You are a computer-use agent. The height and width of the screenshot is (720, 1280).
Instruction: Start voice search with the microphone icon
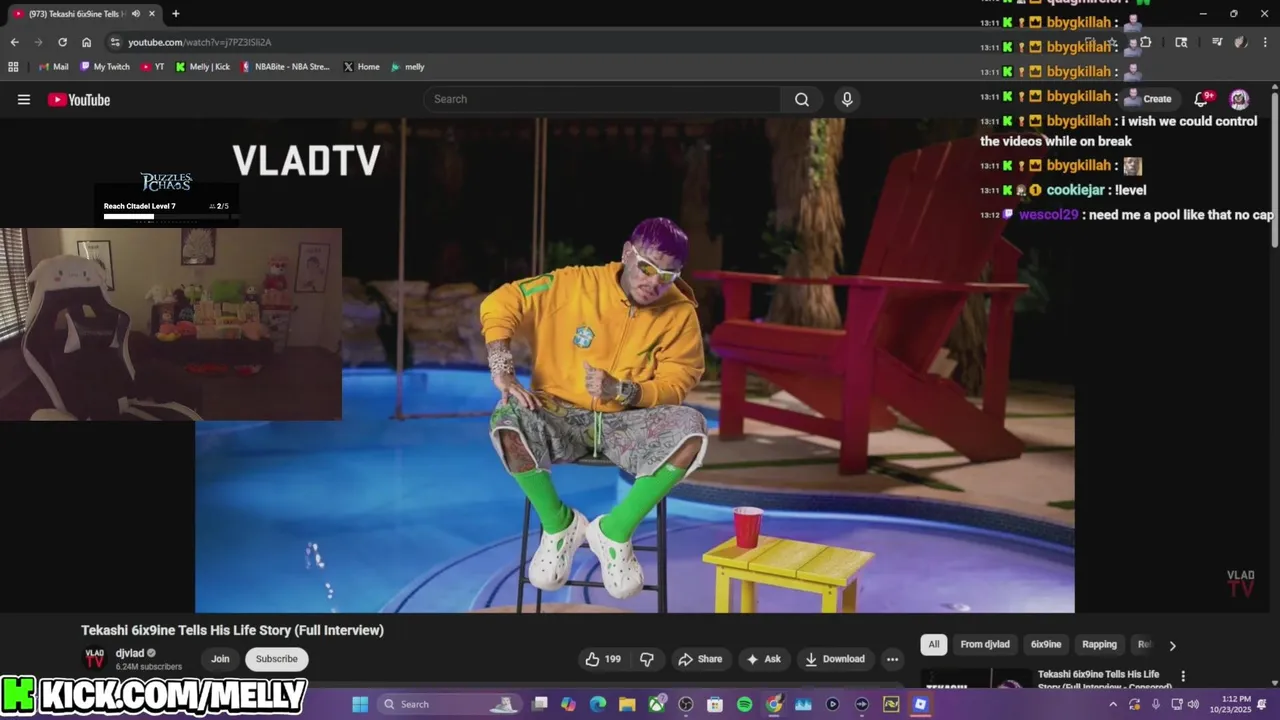[847, 99]
